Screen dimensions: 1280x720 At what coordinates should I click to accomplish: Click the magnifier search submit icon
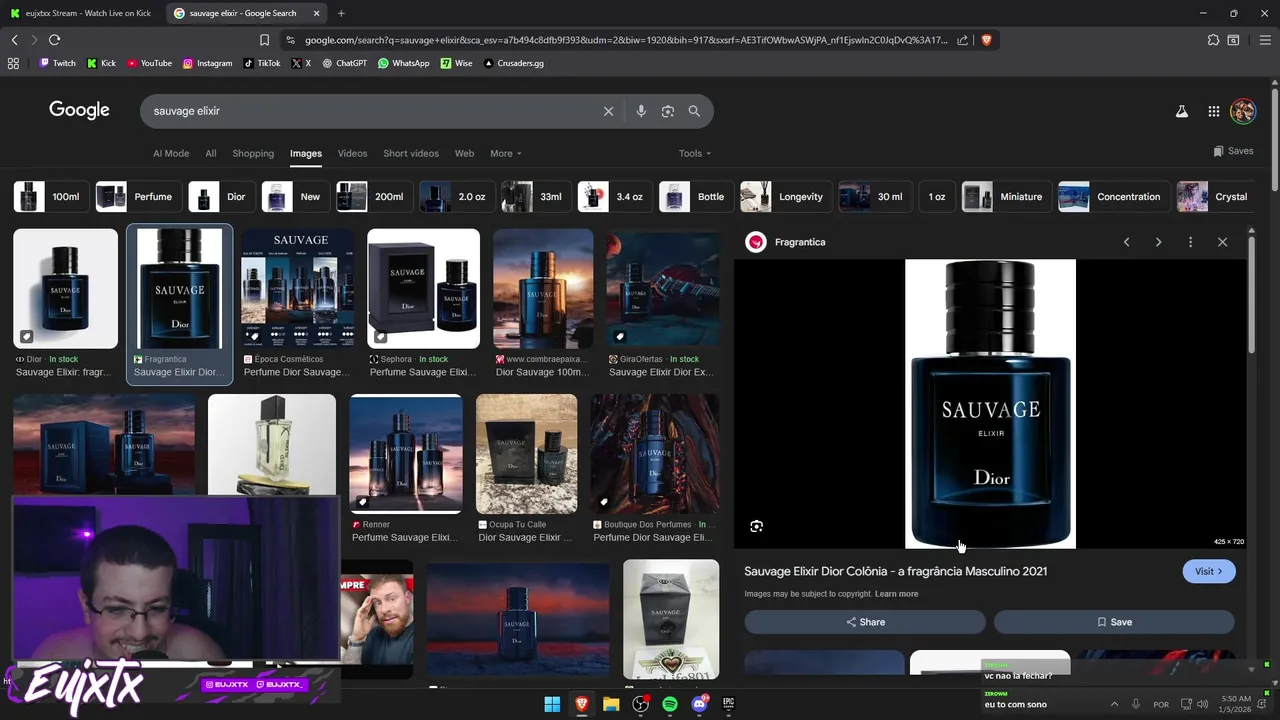694,111
